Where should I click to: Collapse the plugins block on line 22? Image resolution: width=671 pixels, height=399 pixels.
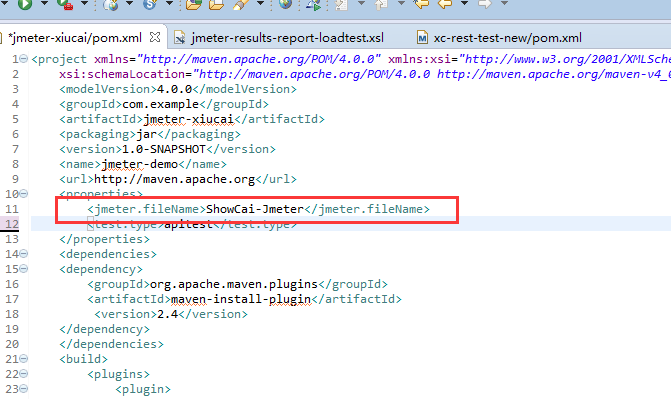(24, 373)
